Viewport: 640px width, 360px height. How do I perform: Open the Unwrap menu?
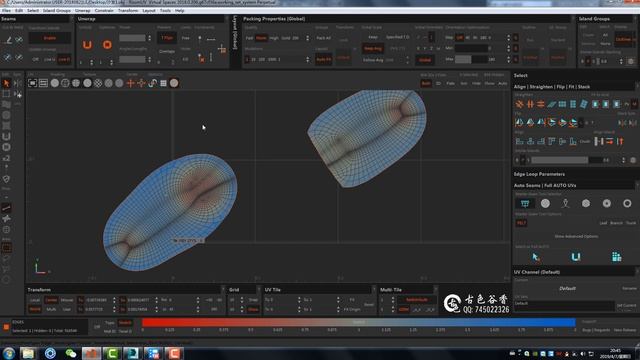point(82,11)
